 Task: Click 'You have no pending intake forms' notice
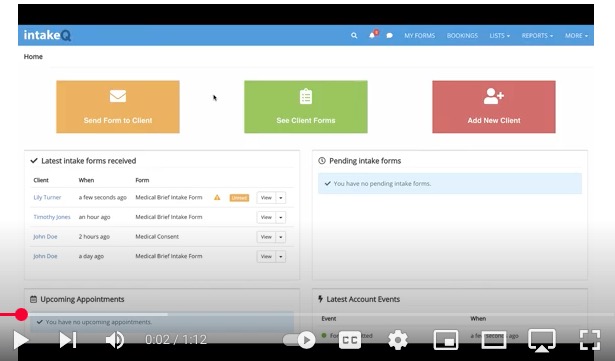click(x=450, y=183)
